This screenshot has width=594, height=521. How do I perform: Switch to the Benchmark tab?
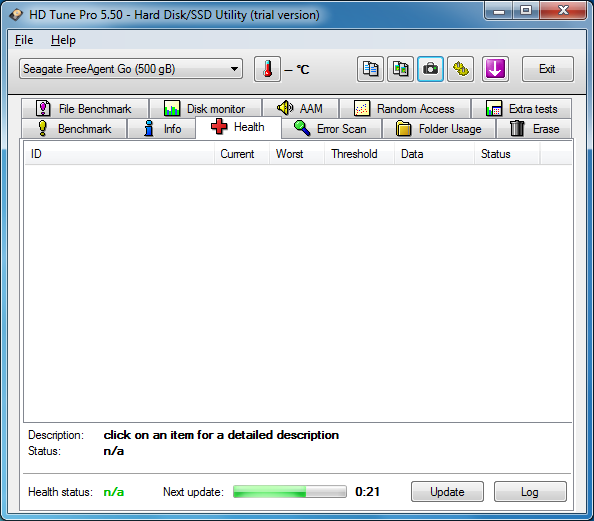tap(74, 129)
